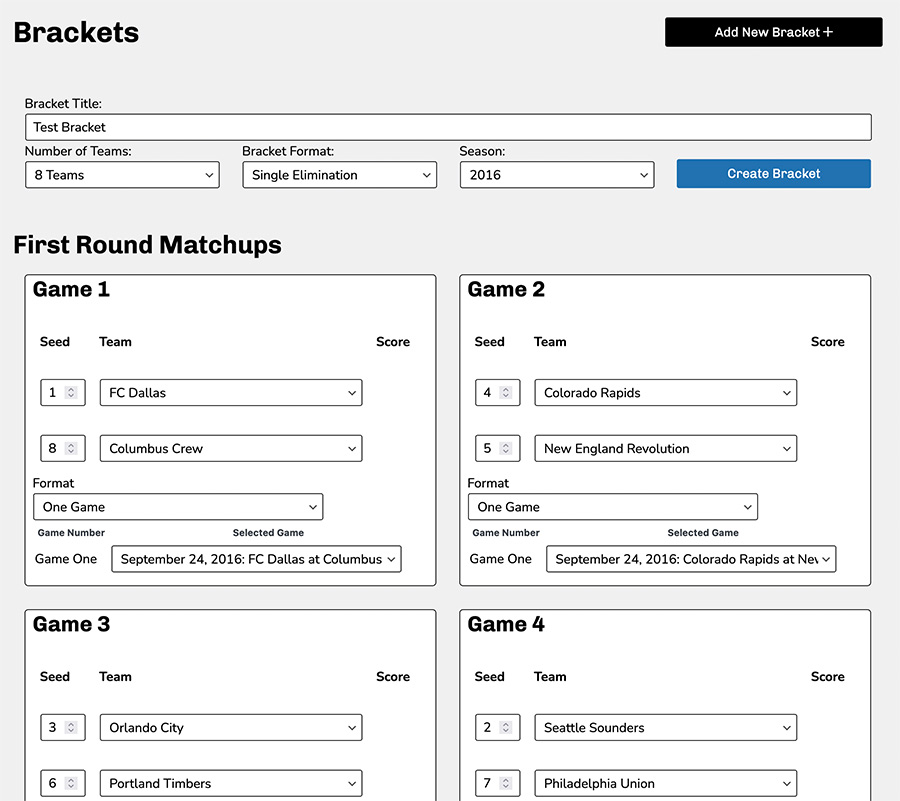
Task: Click the Game 2 heading
Action: click(506, 289)
